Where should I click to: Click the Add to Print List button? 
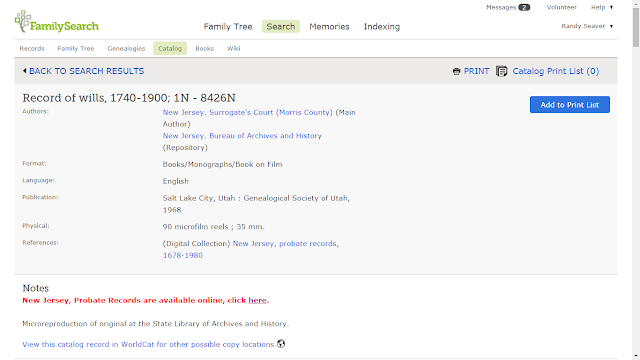coord(569,104)
